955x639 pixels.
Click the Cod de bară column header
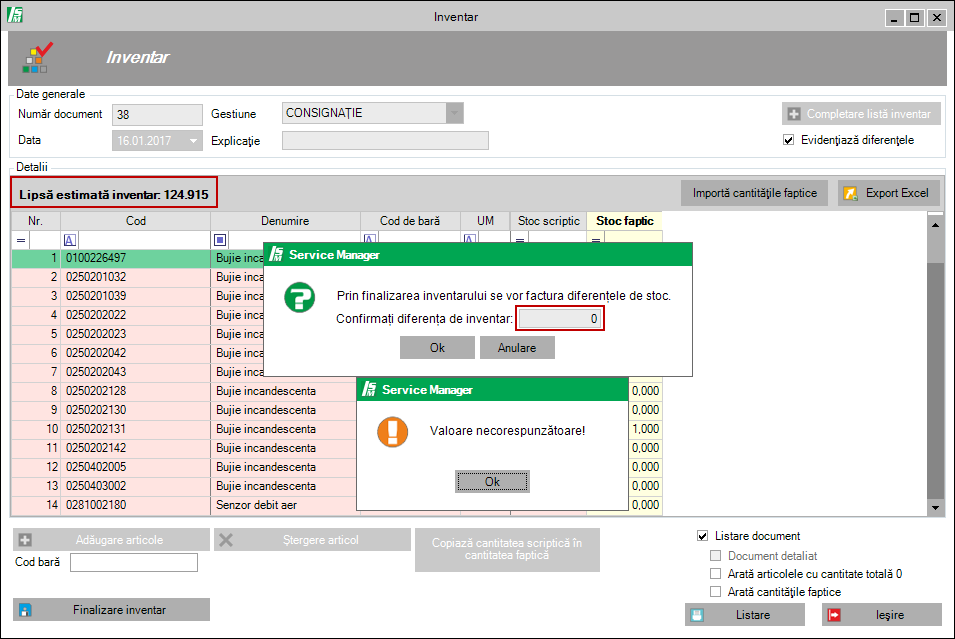tap(410, 221)
